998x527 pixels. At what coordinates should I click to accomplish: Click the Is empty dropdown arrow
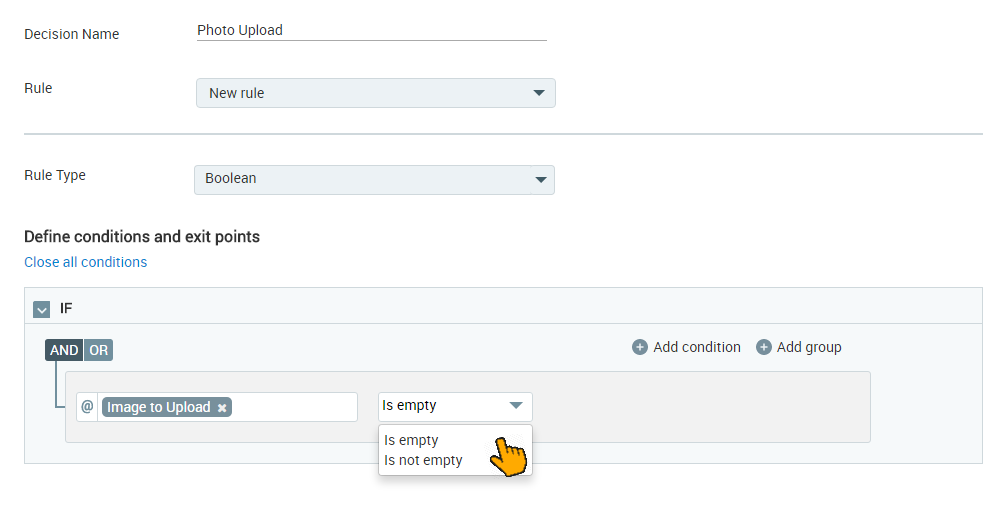pyautogui.click(x=516, y=405)
